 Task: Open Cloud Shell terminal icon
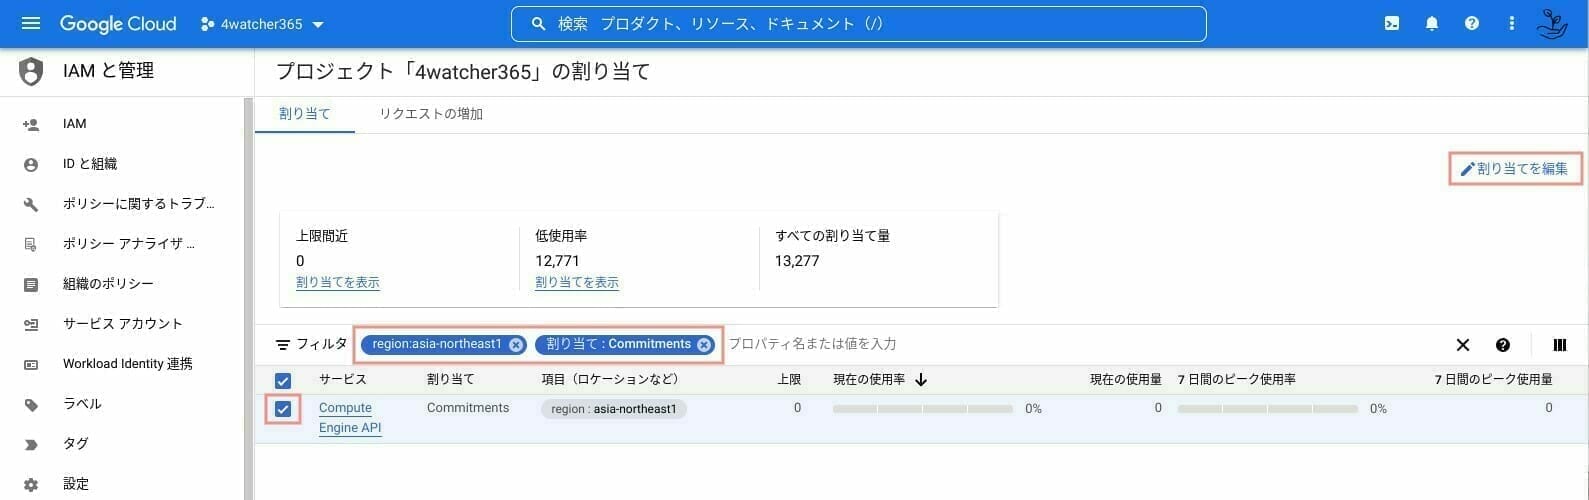tap(1392, 24)
